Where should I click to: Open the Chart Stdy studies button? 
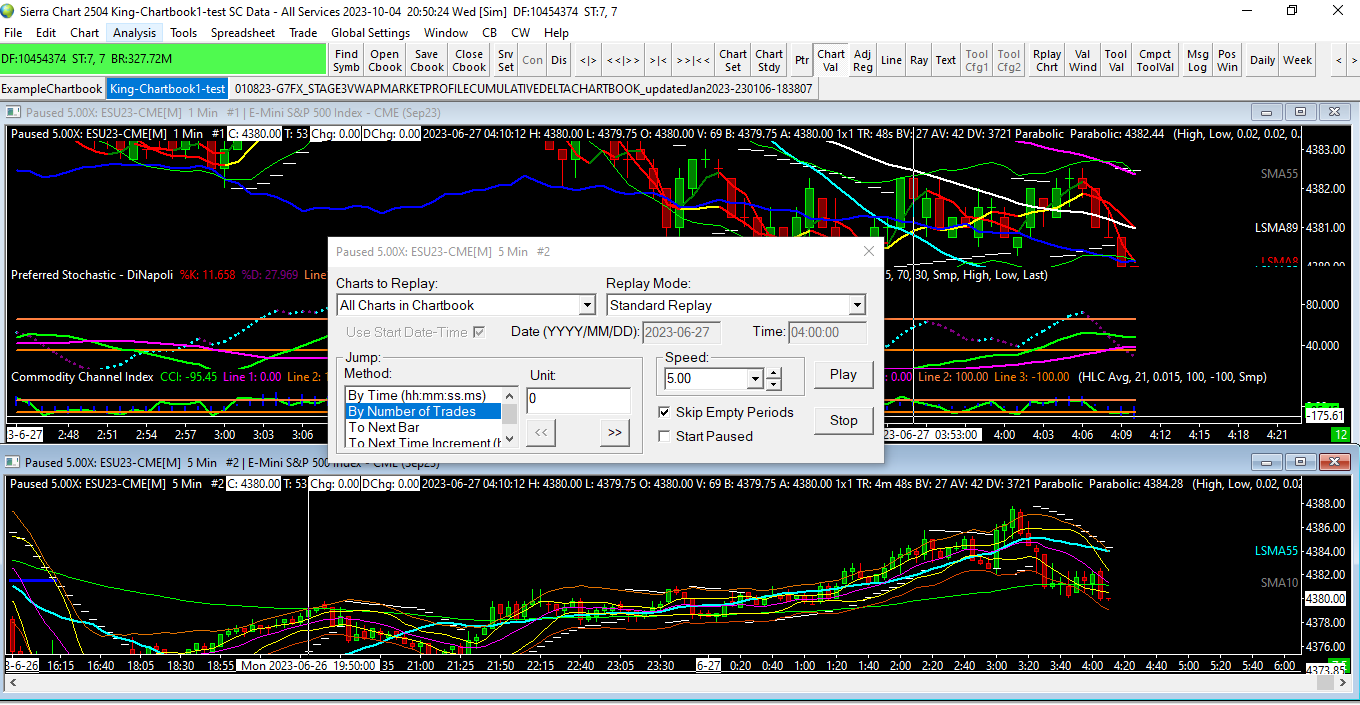pyautogui.click(x=769, y=60)
